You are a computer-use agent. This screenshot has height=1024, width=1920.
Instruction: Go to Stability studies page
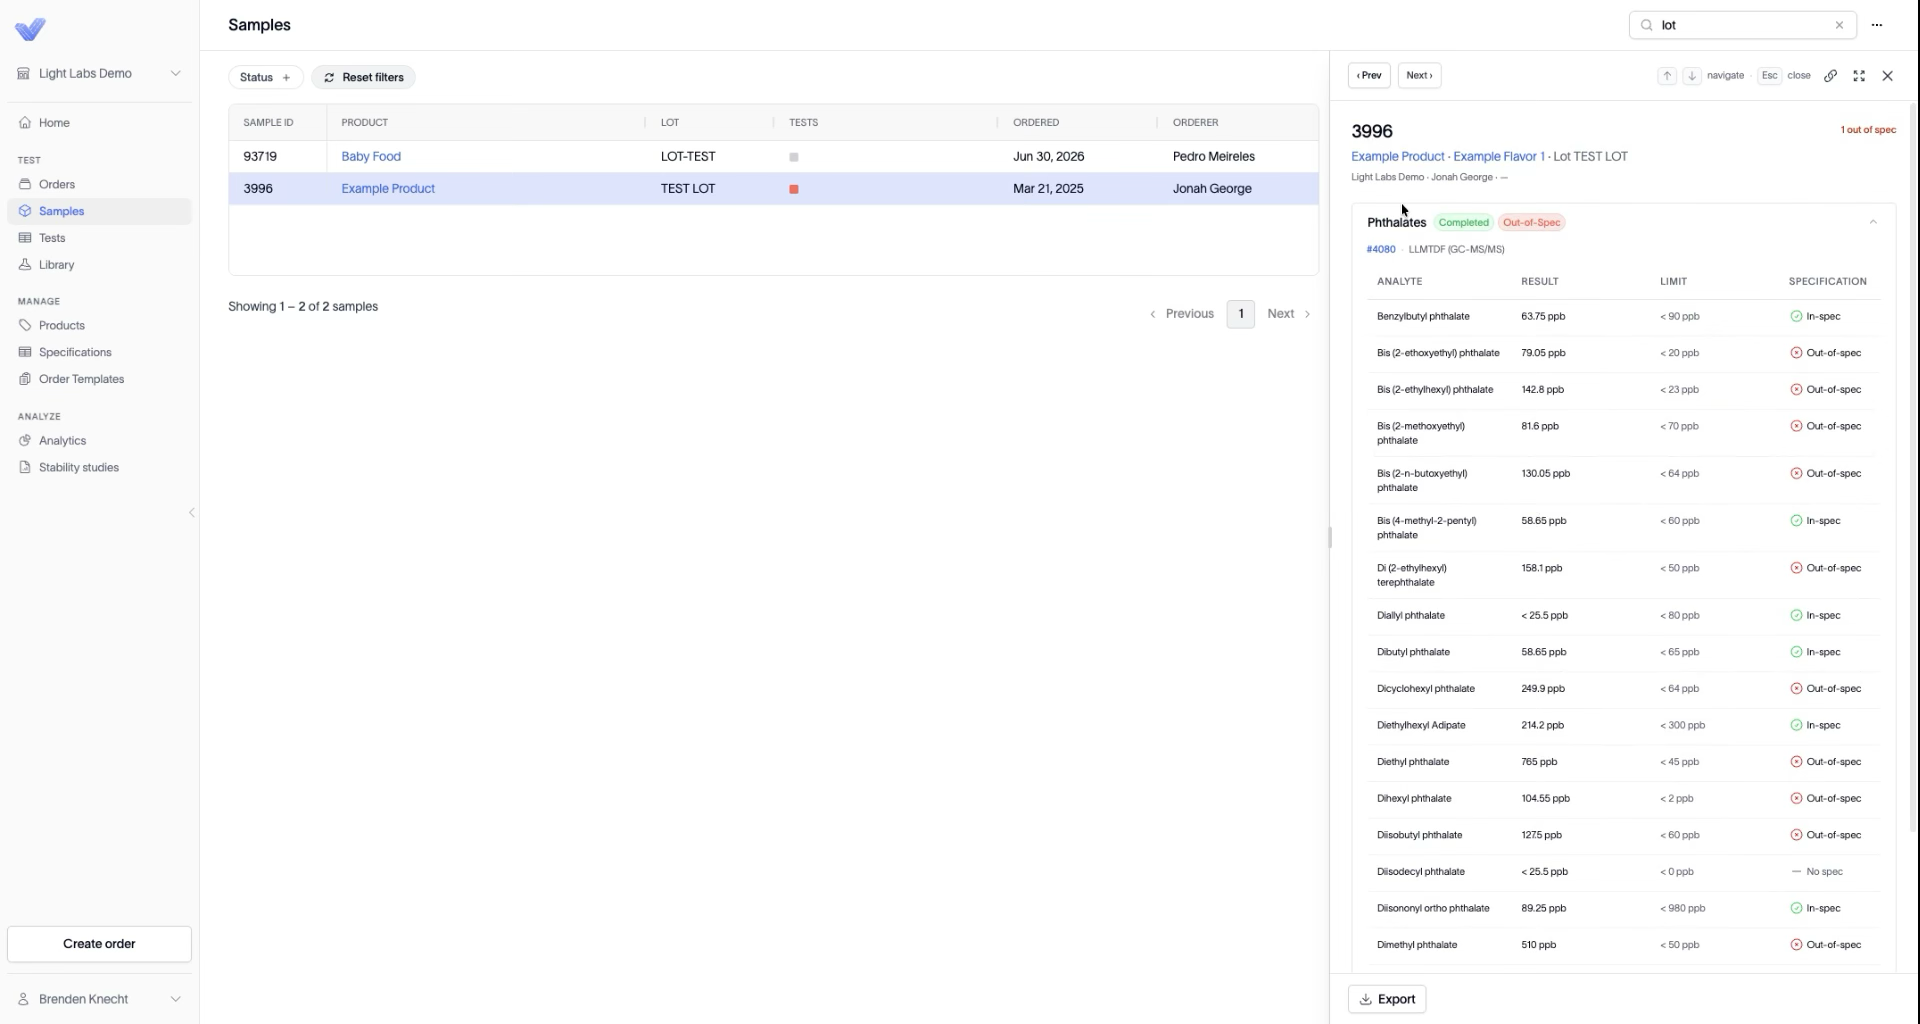[78, 468]
